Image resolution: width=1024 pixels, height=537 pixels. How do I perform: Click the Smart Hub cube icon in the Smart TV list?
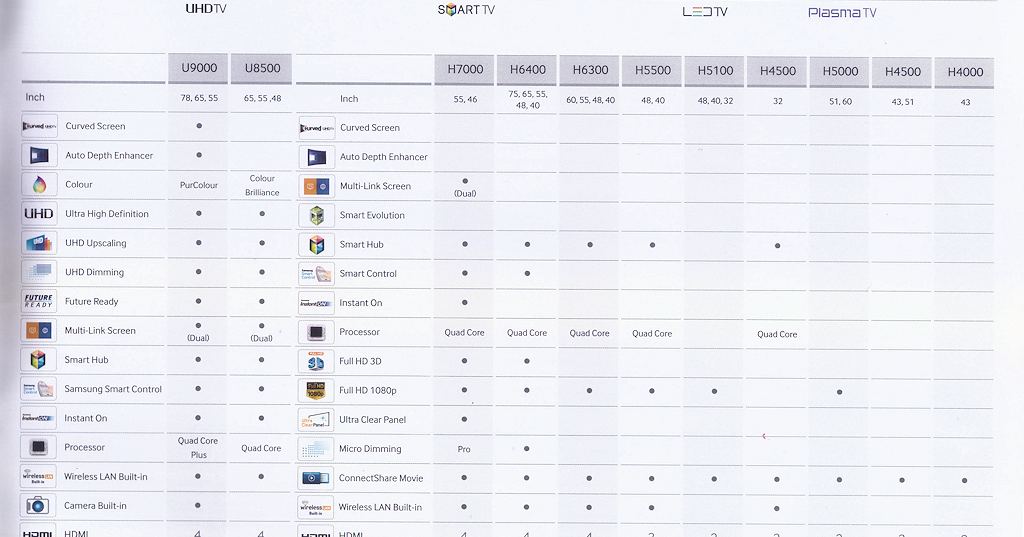point(317,244)
